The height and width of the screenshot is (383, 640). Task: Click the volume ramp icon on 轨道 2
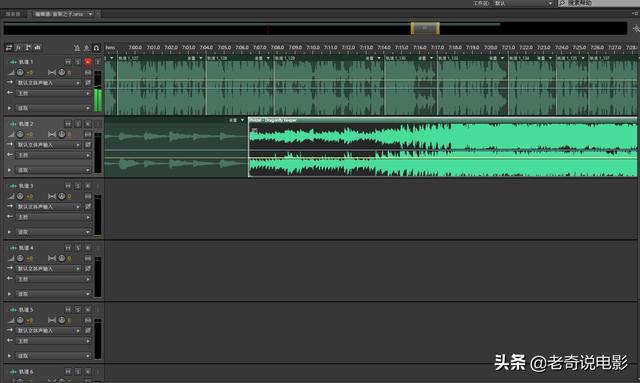click(x=11, y=134)
